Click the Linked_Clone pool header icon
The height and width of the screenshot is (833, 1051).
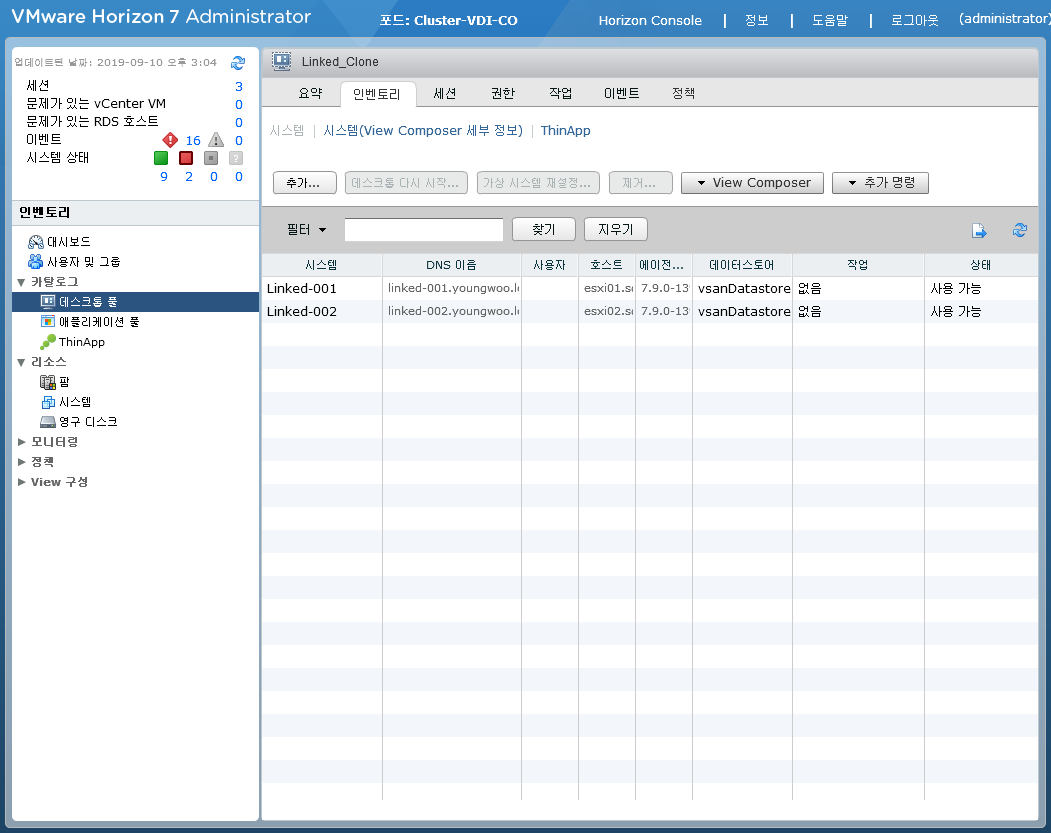coord(282,62)
